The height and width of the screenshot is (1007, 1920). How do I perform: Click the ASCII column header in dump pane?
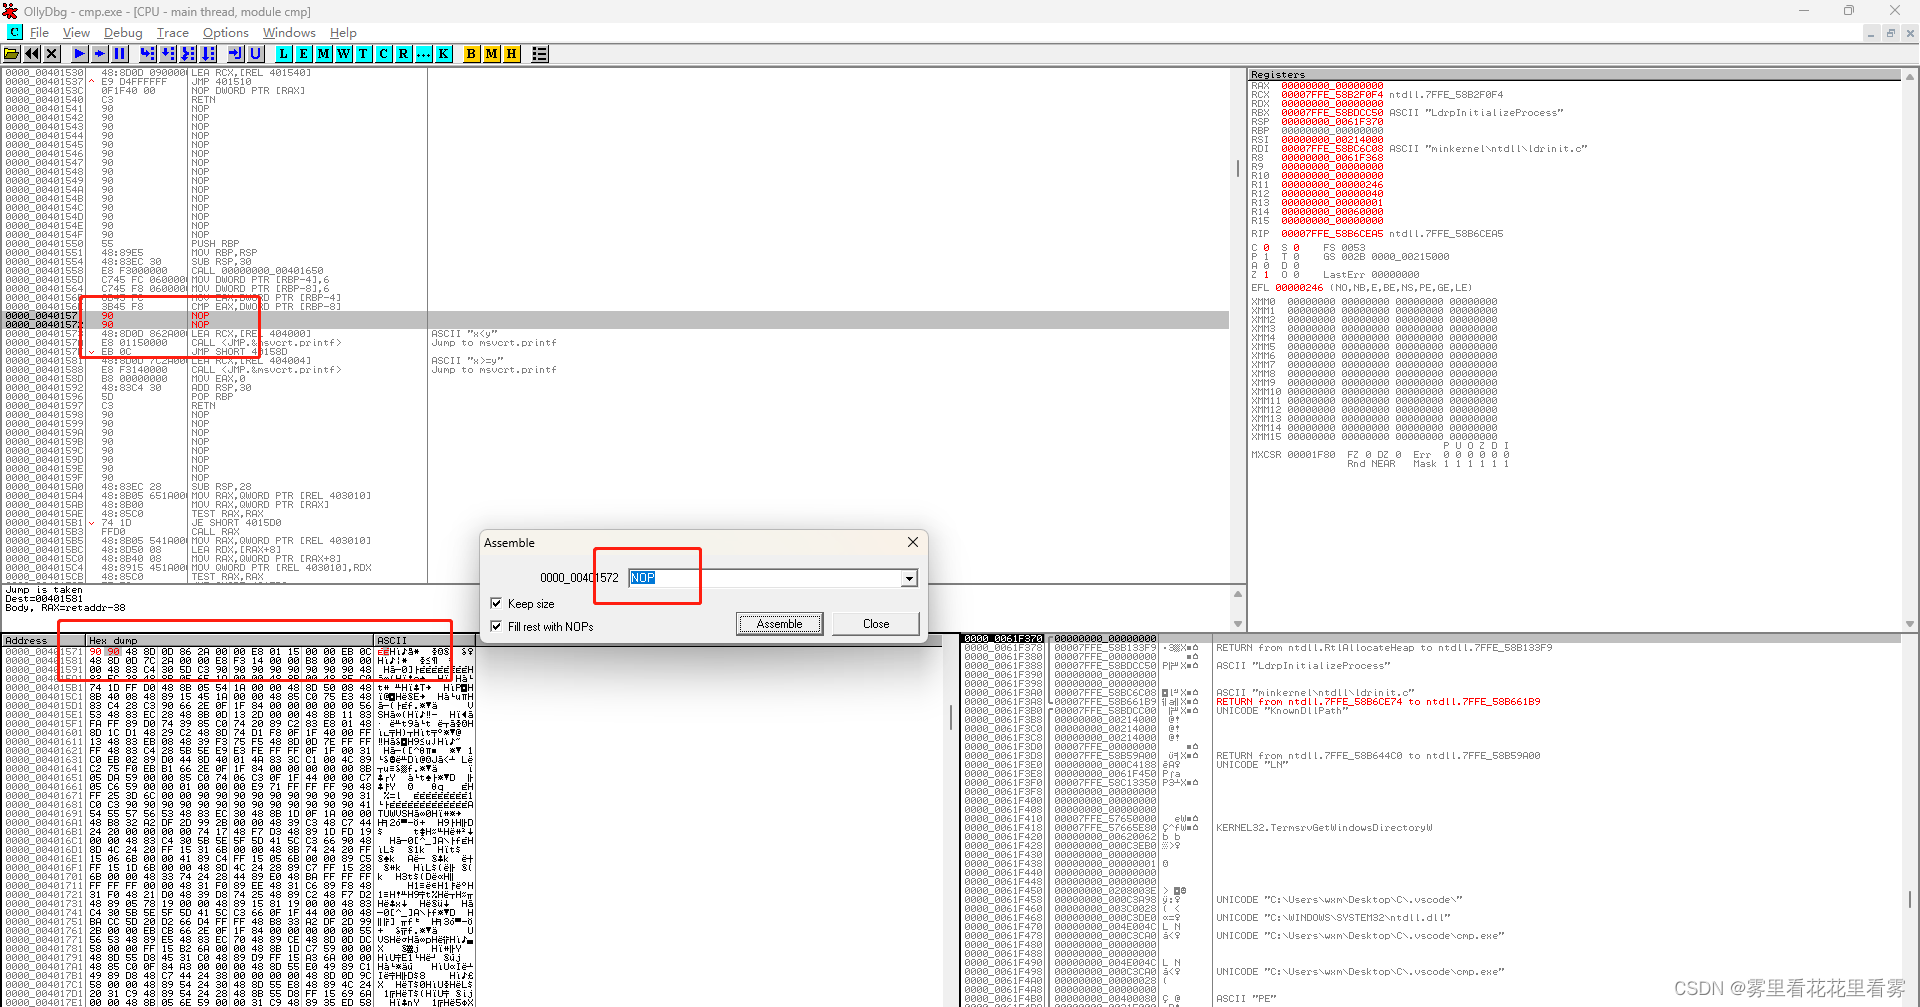[x=423, y=640]
